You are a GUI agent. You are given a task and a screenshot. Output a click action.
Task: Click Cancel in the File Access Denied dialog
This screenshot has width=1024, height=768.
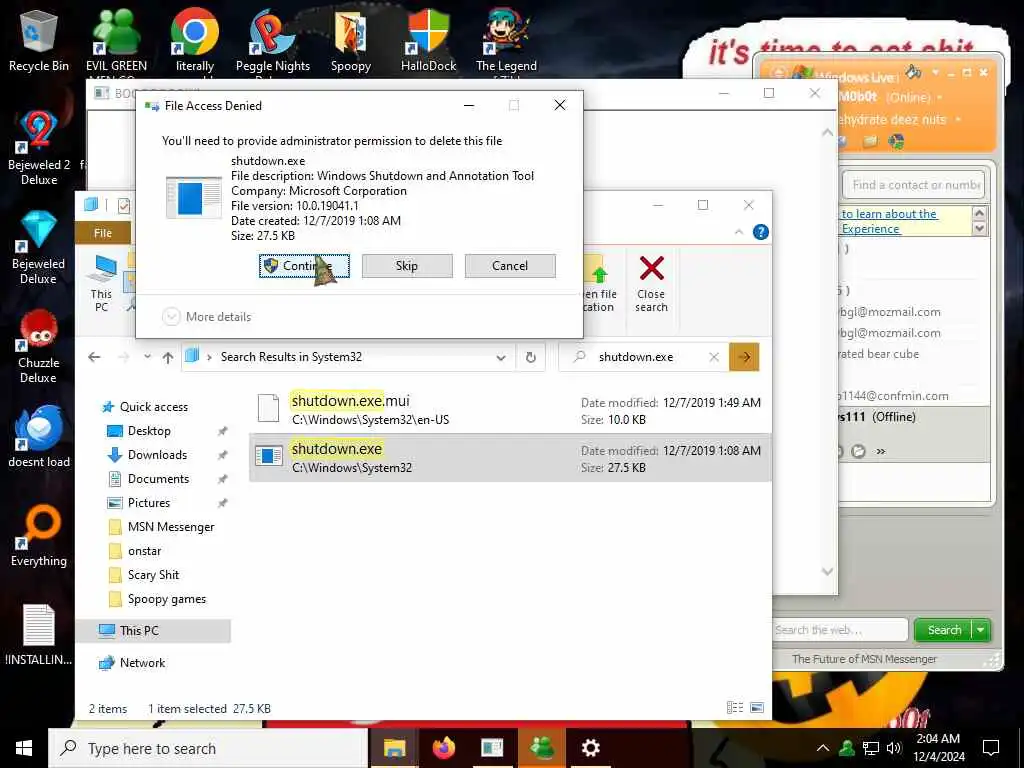(510, 266)
